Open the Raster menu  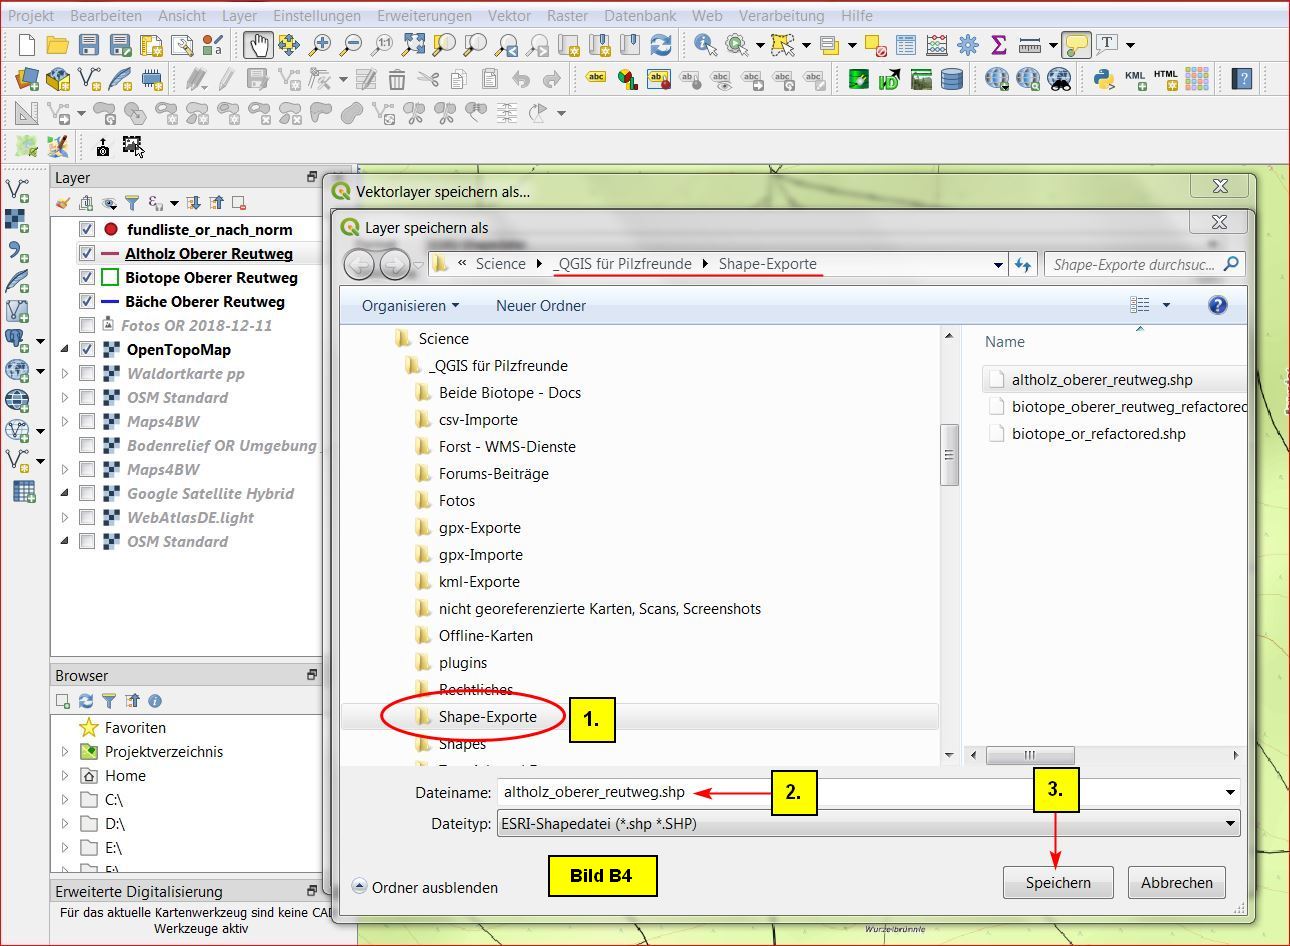click(x=567, y=16)
